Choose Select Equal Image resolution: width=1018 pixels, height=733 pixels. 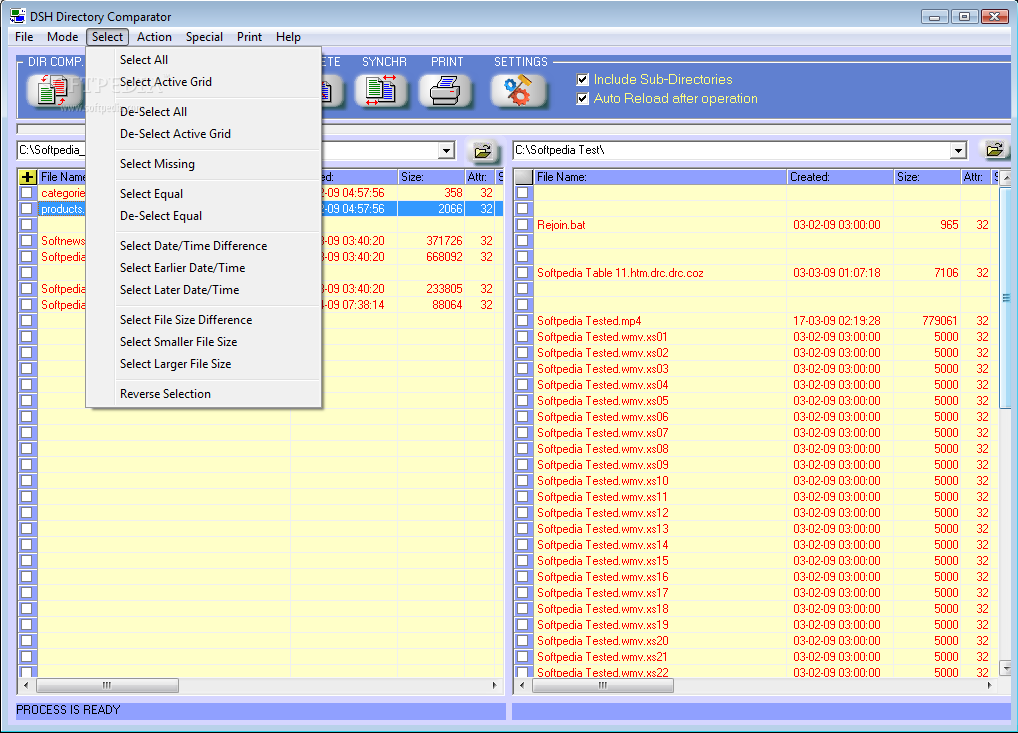tap(203, 193)
